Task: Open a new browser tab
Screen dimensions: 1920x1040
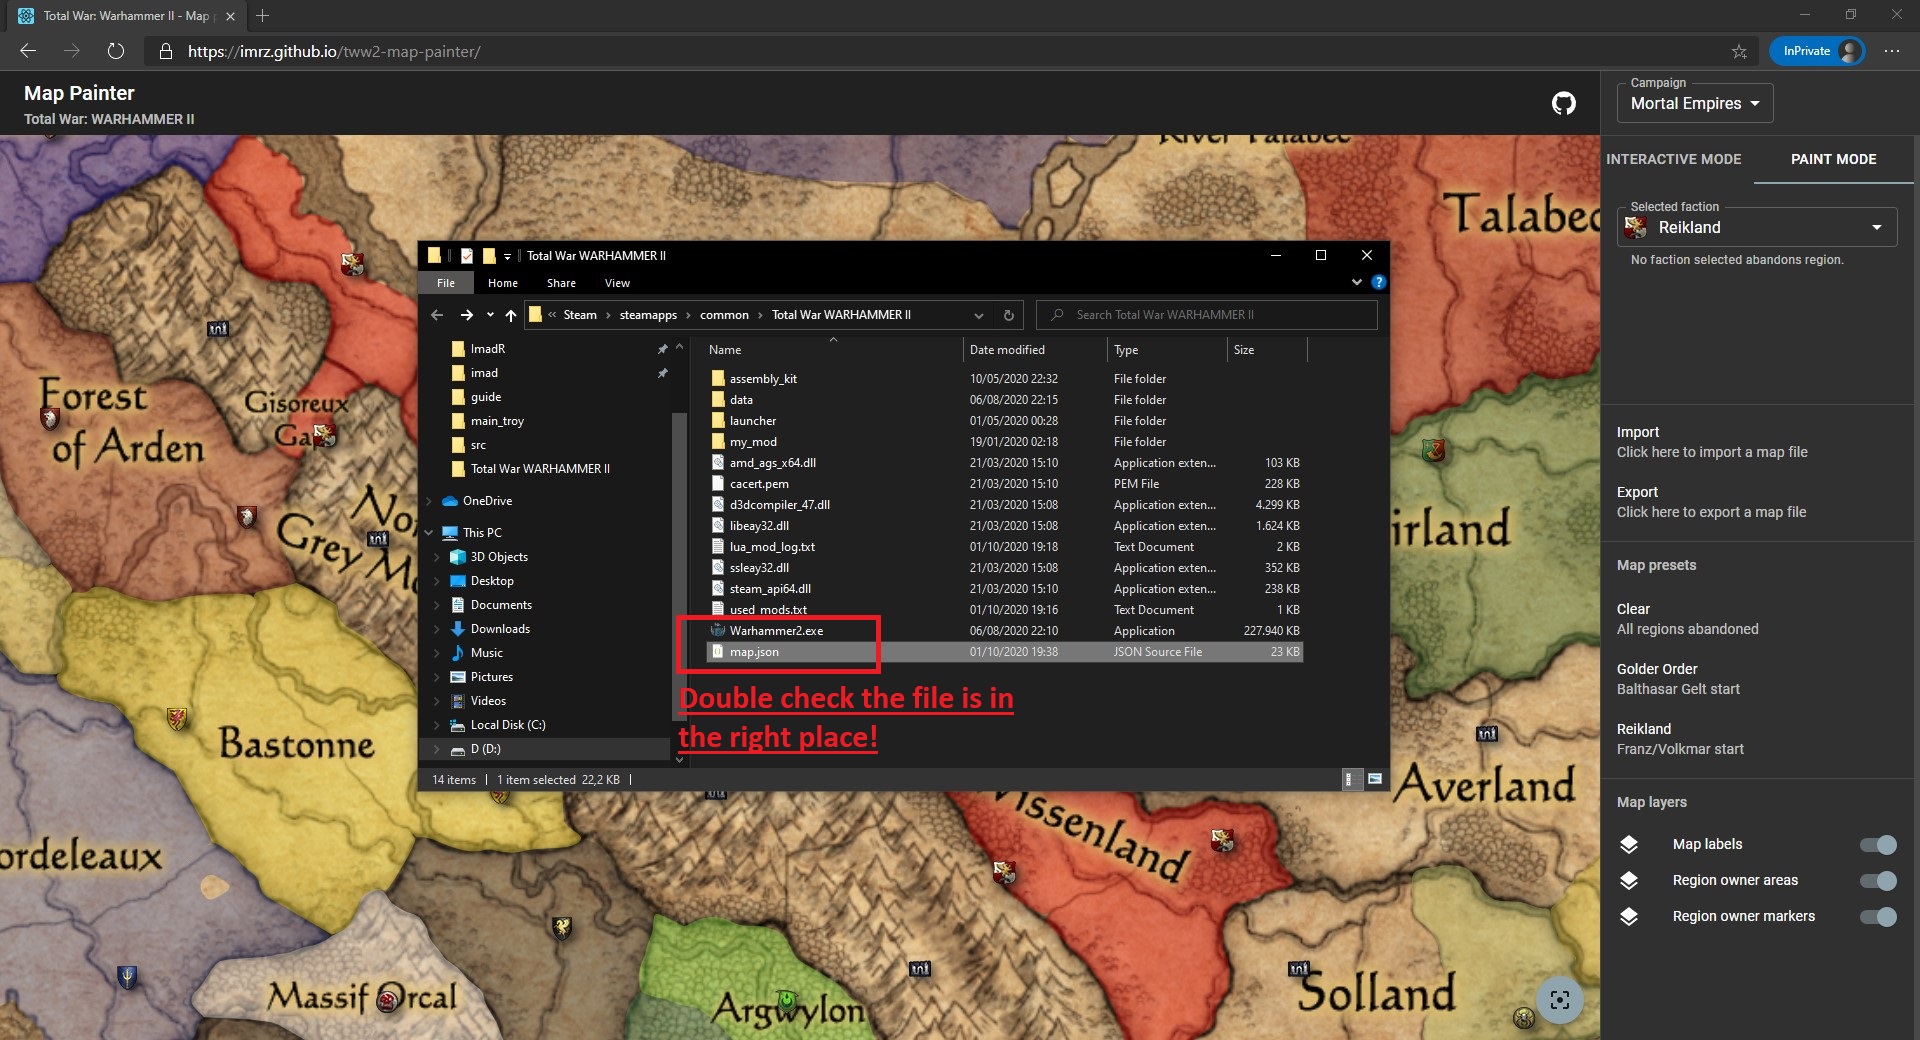Action: coord(262,15)
